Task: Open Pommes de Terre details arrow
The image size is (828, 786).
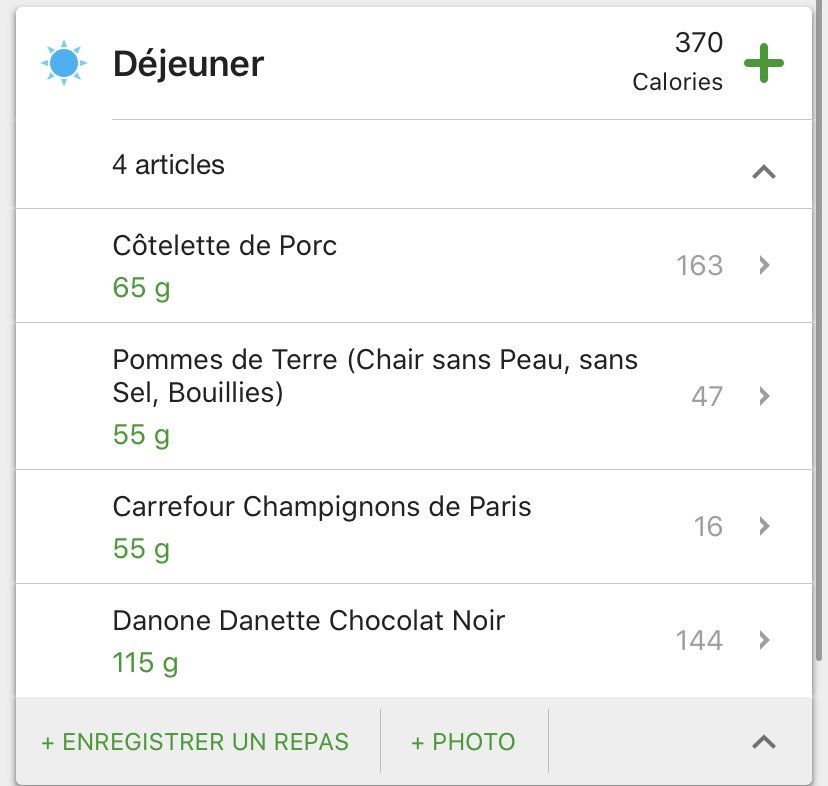Action: coord(764,396)
